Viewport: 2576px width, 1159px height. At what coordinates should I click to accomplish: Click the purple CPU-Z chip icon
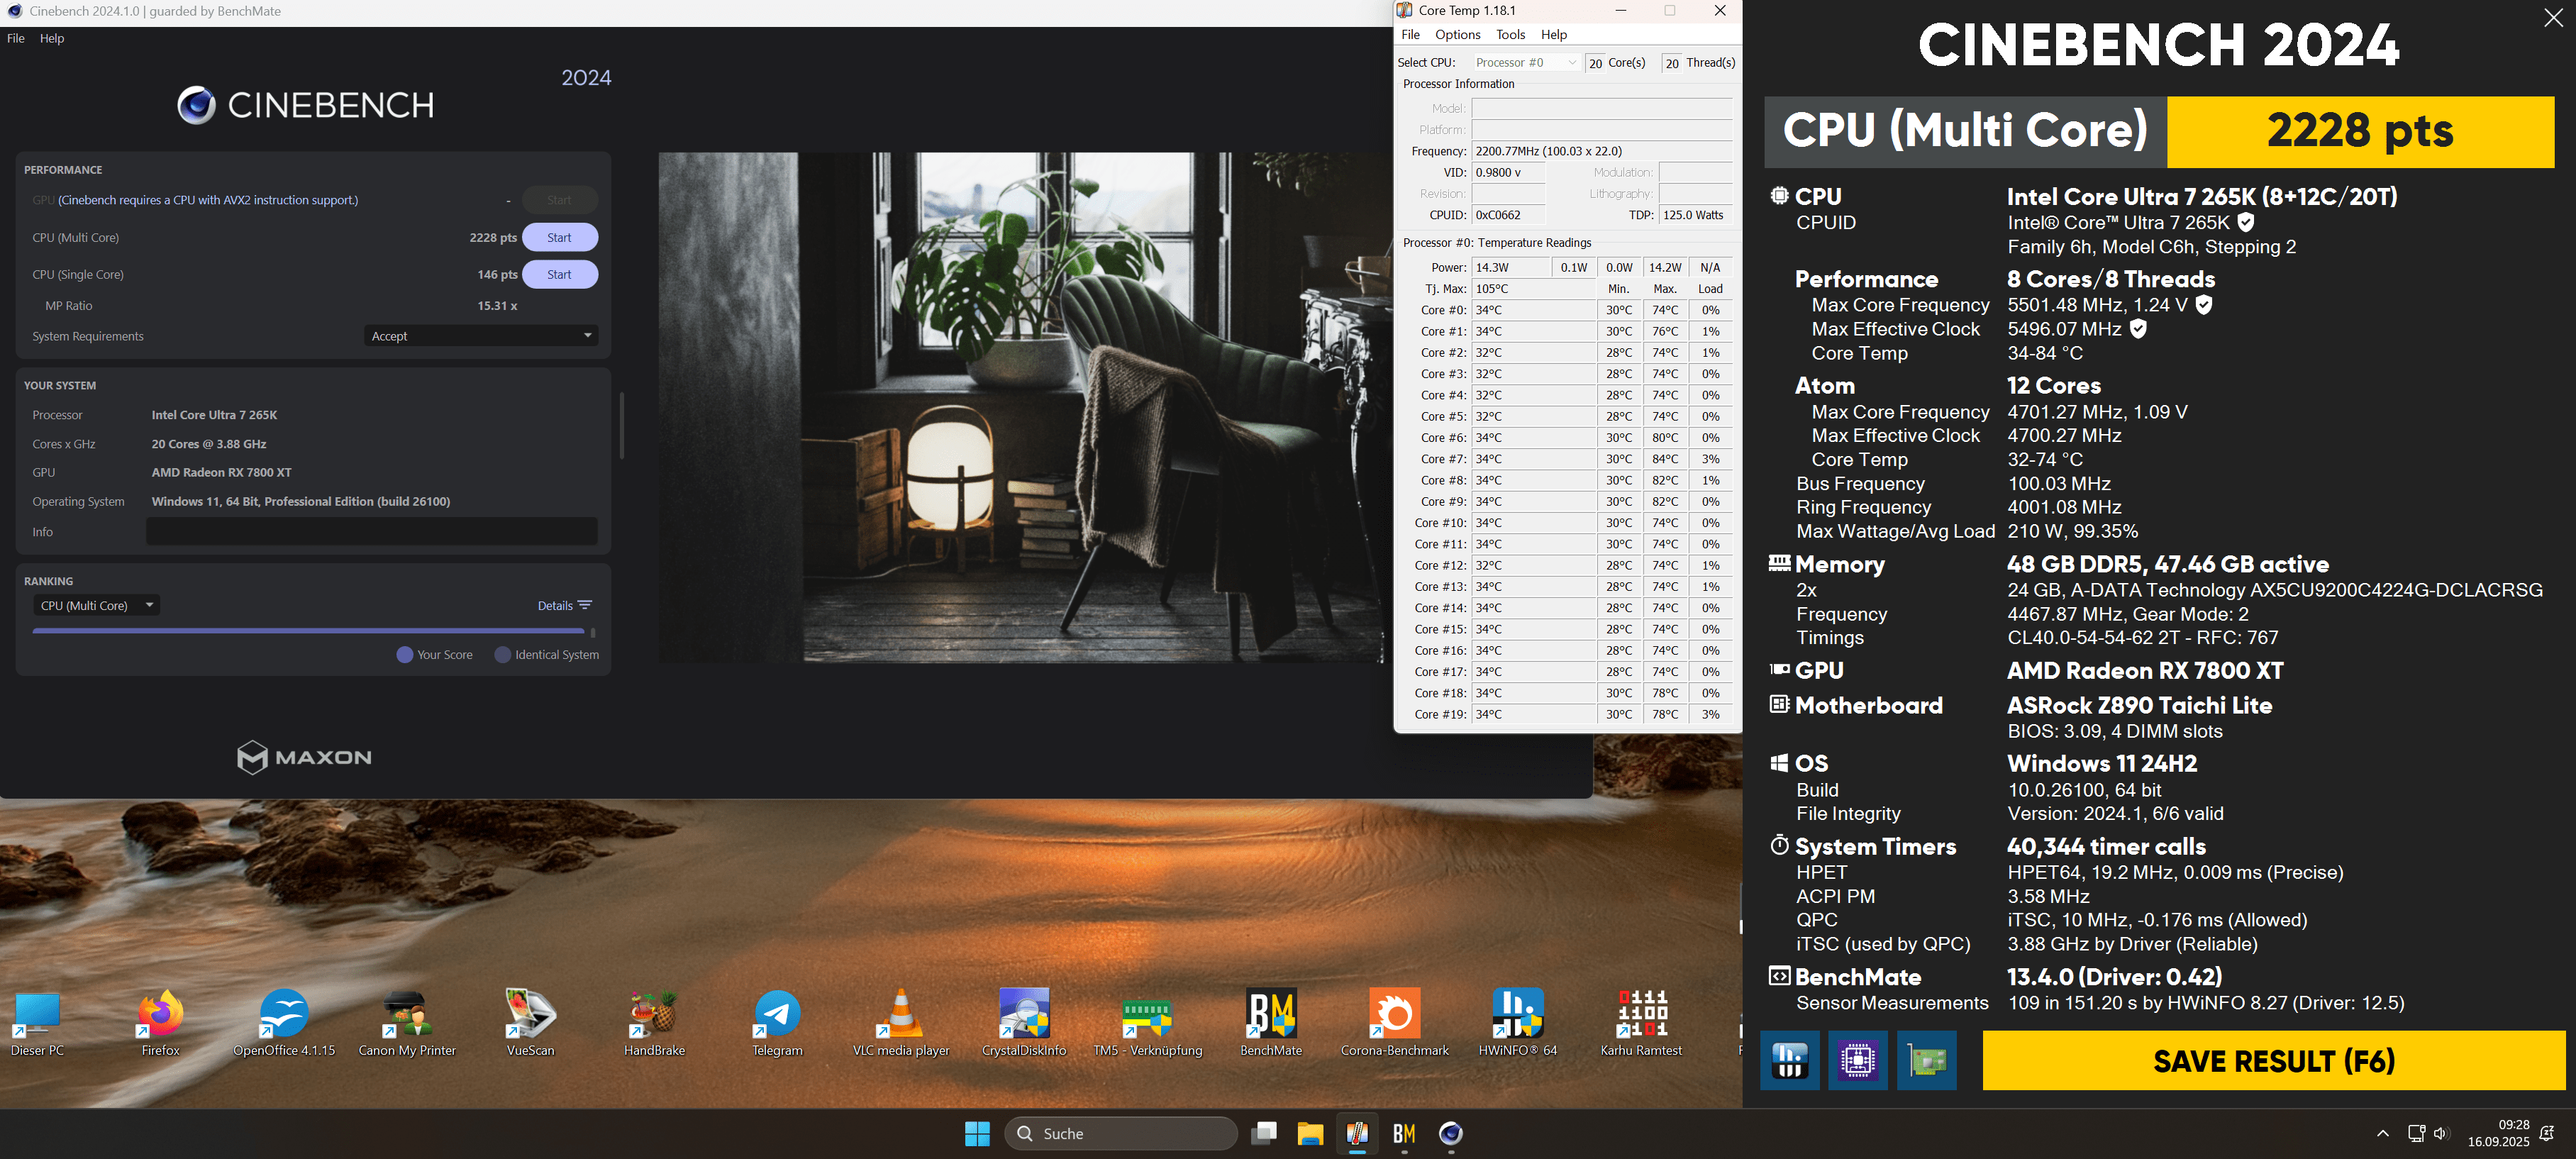1857,1060
